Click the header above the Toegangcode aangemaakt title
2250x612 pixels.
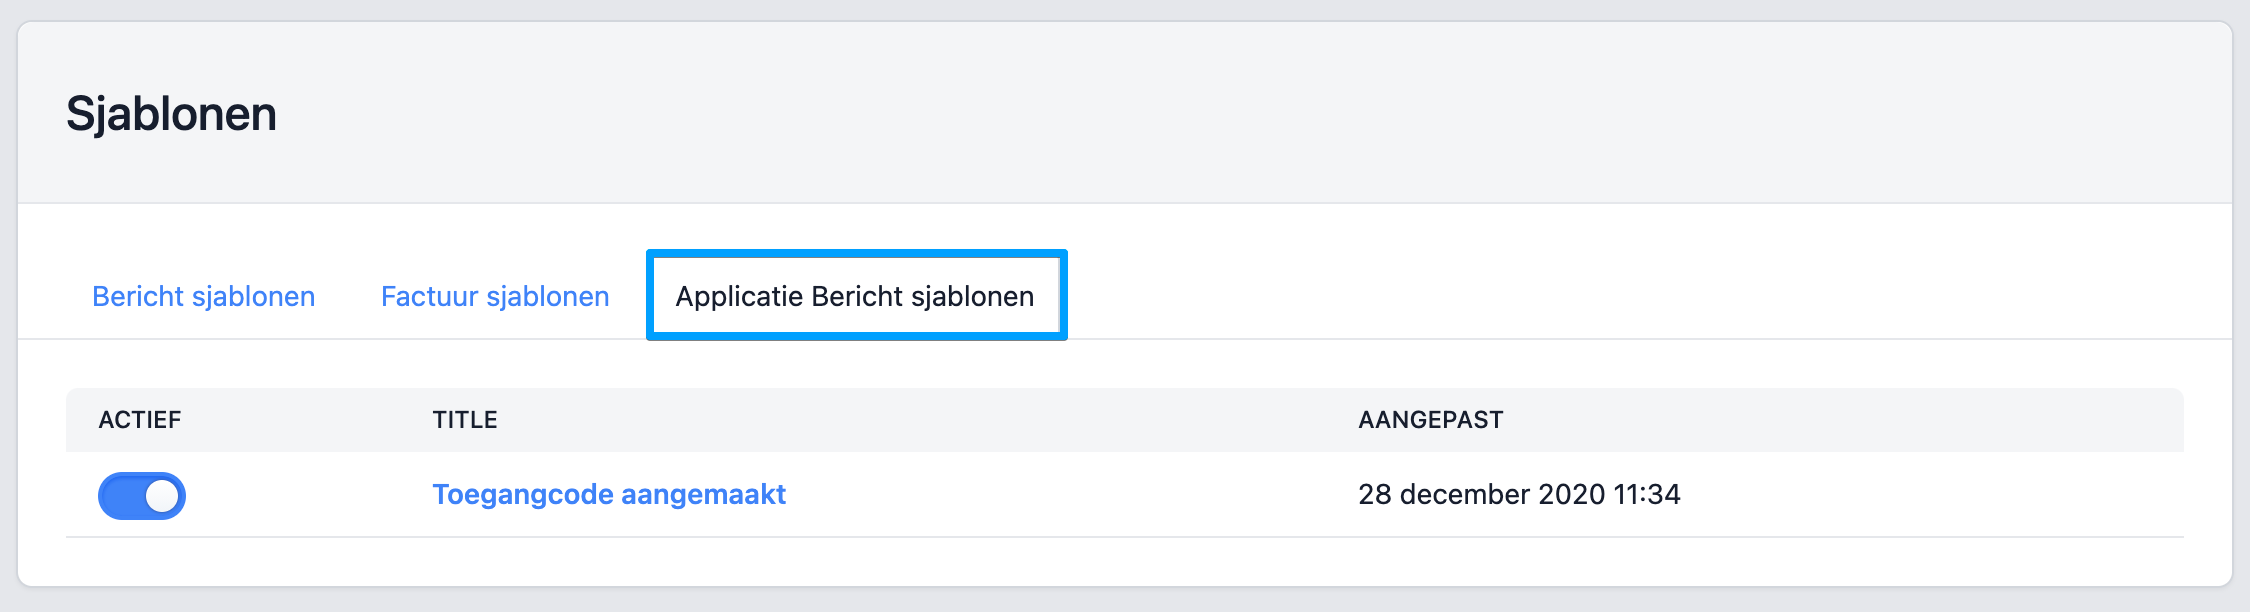tap(465, 420)
